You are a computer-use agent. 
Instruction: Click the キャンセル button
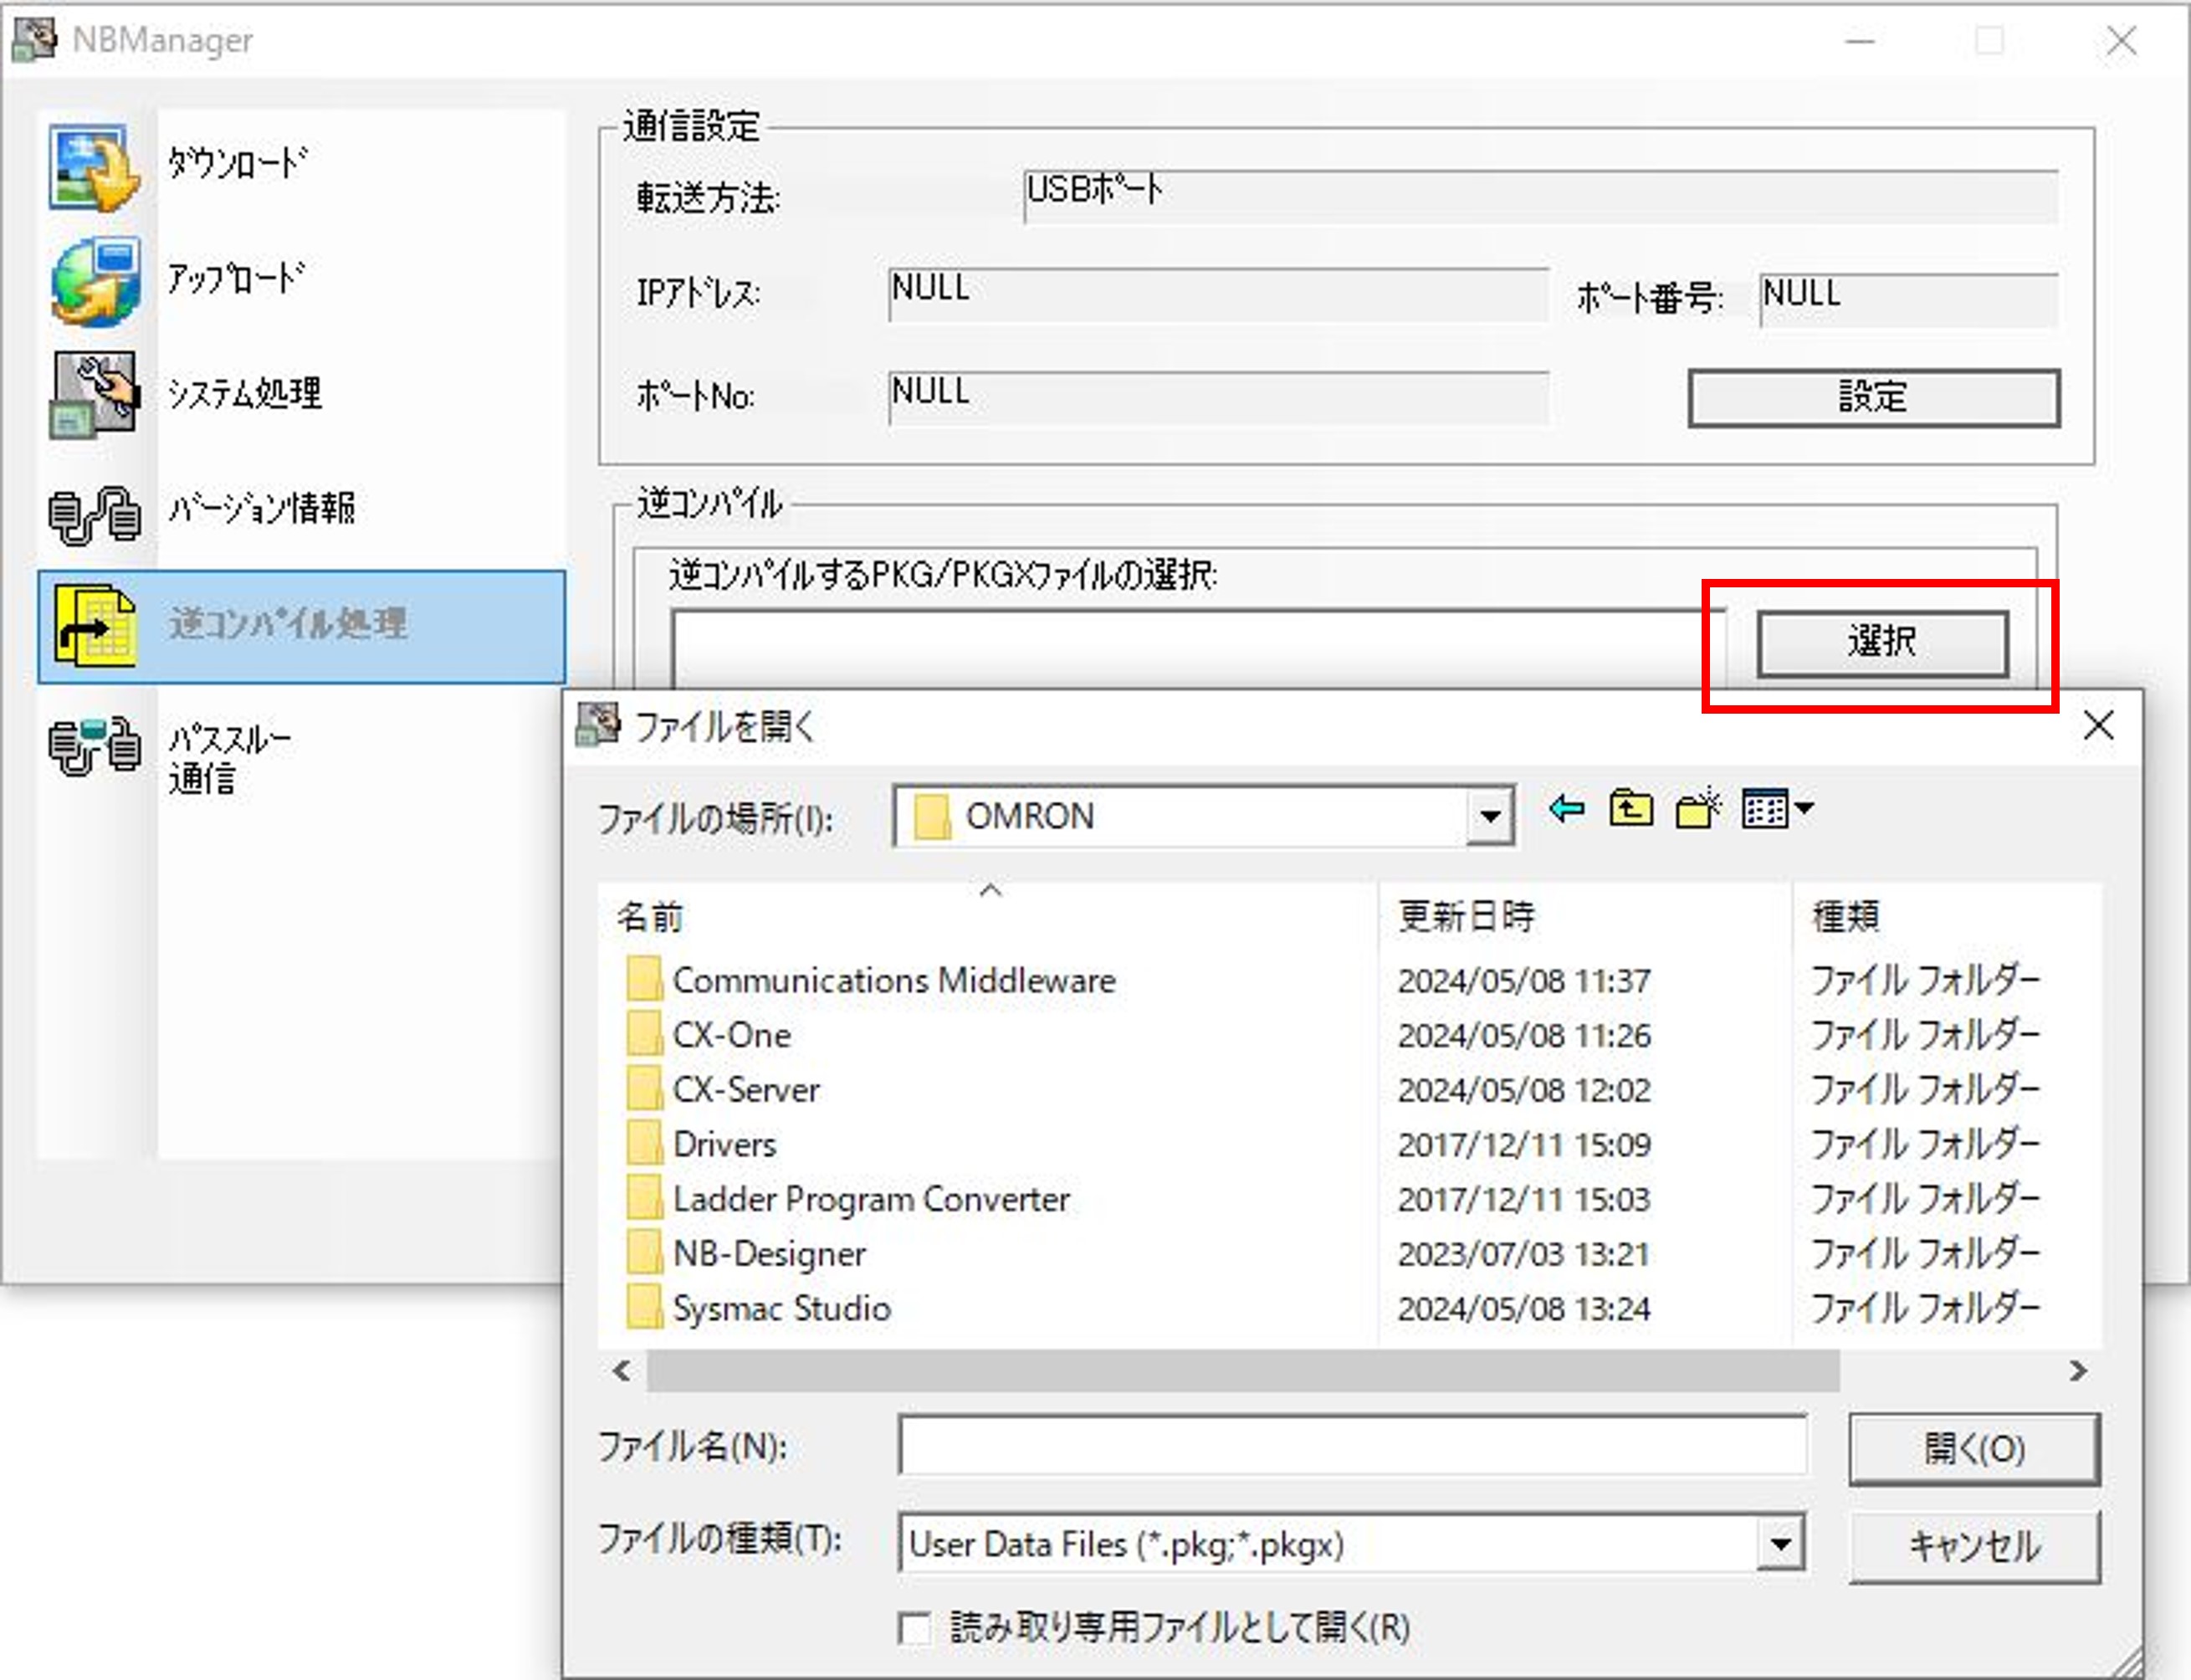coord(1974,1547)
